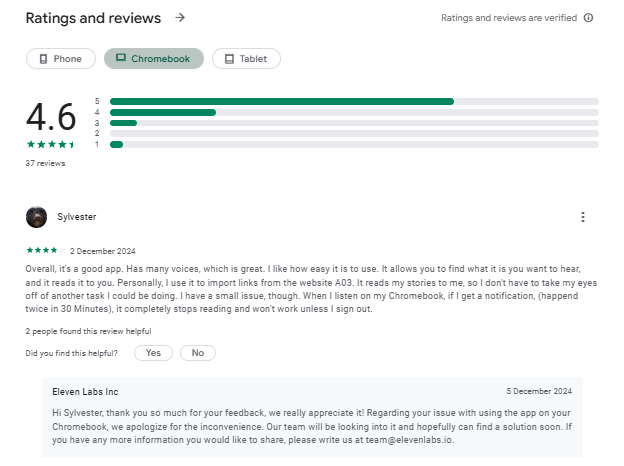
Task: Click the 5-star rating bar
Action: [x=354, y=101]
